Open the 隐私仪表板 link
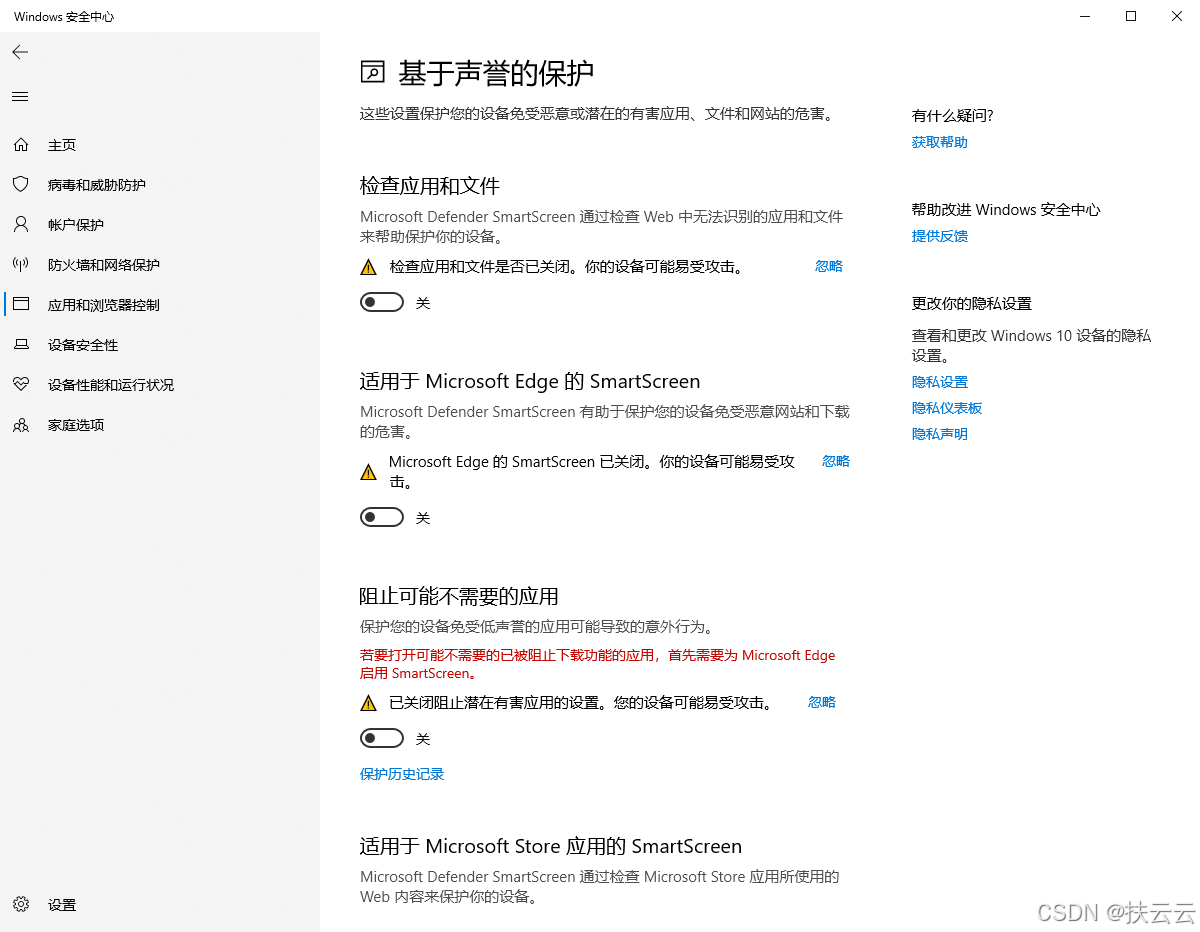 [947, 408]
